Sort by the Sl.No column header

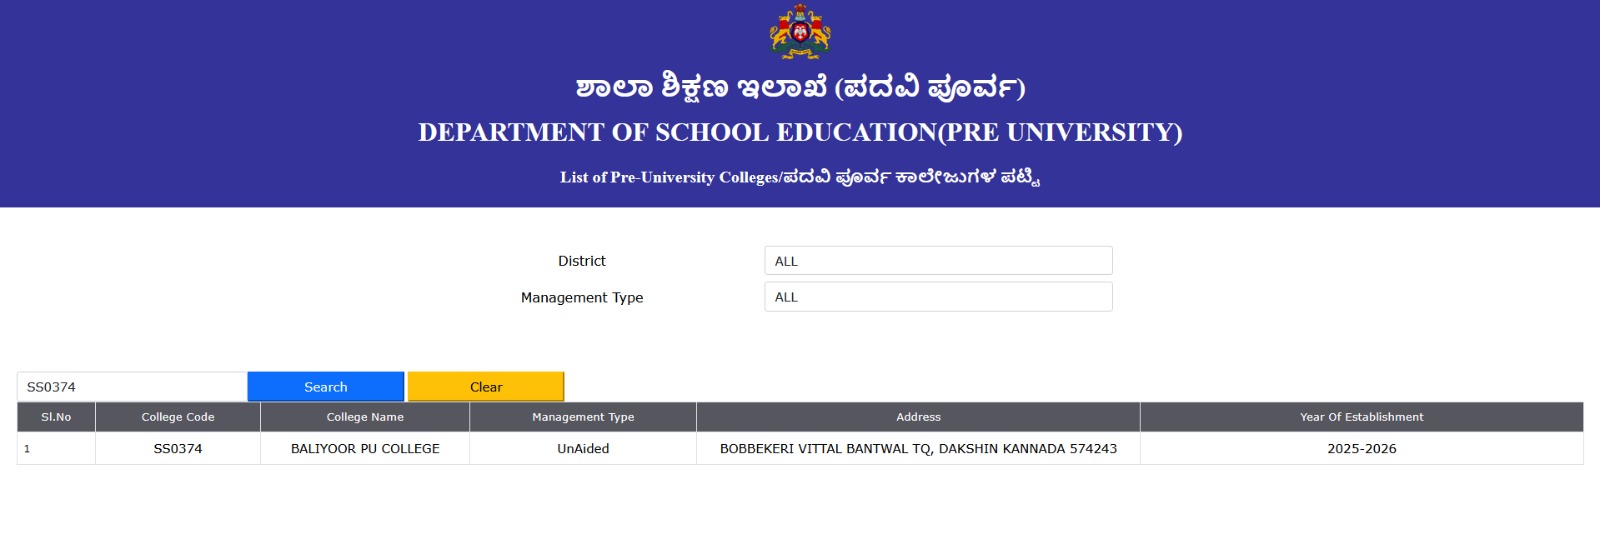point(56,417)
